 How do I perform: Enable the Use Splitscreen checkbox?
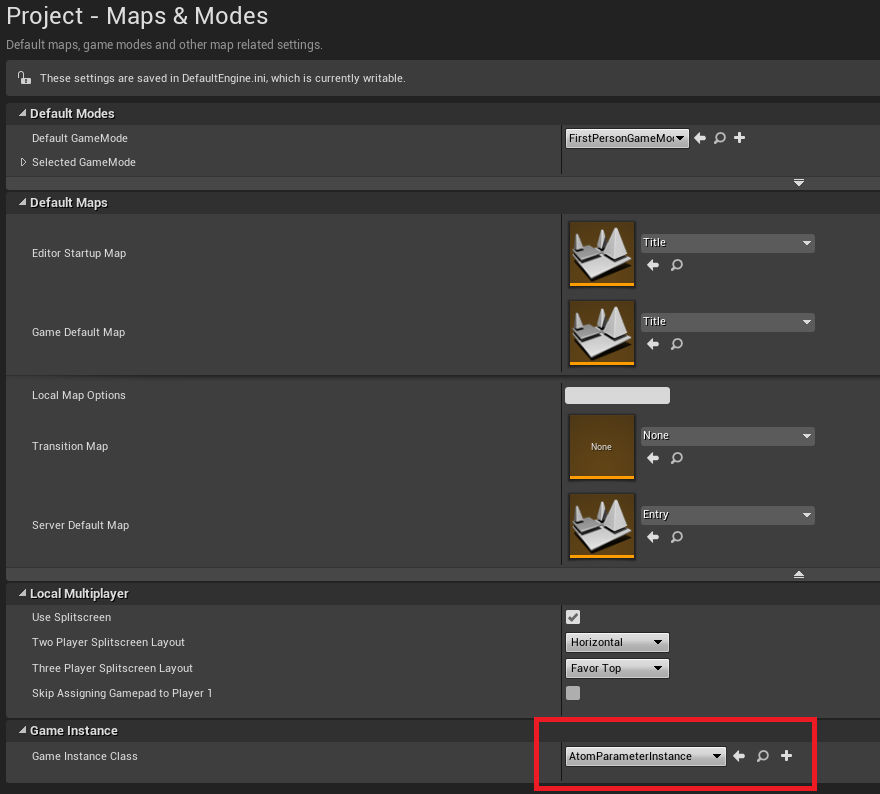click(x=572, y=617)
